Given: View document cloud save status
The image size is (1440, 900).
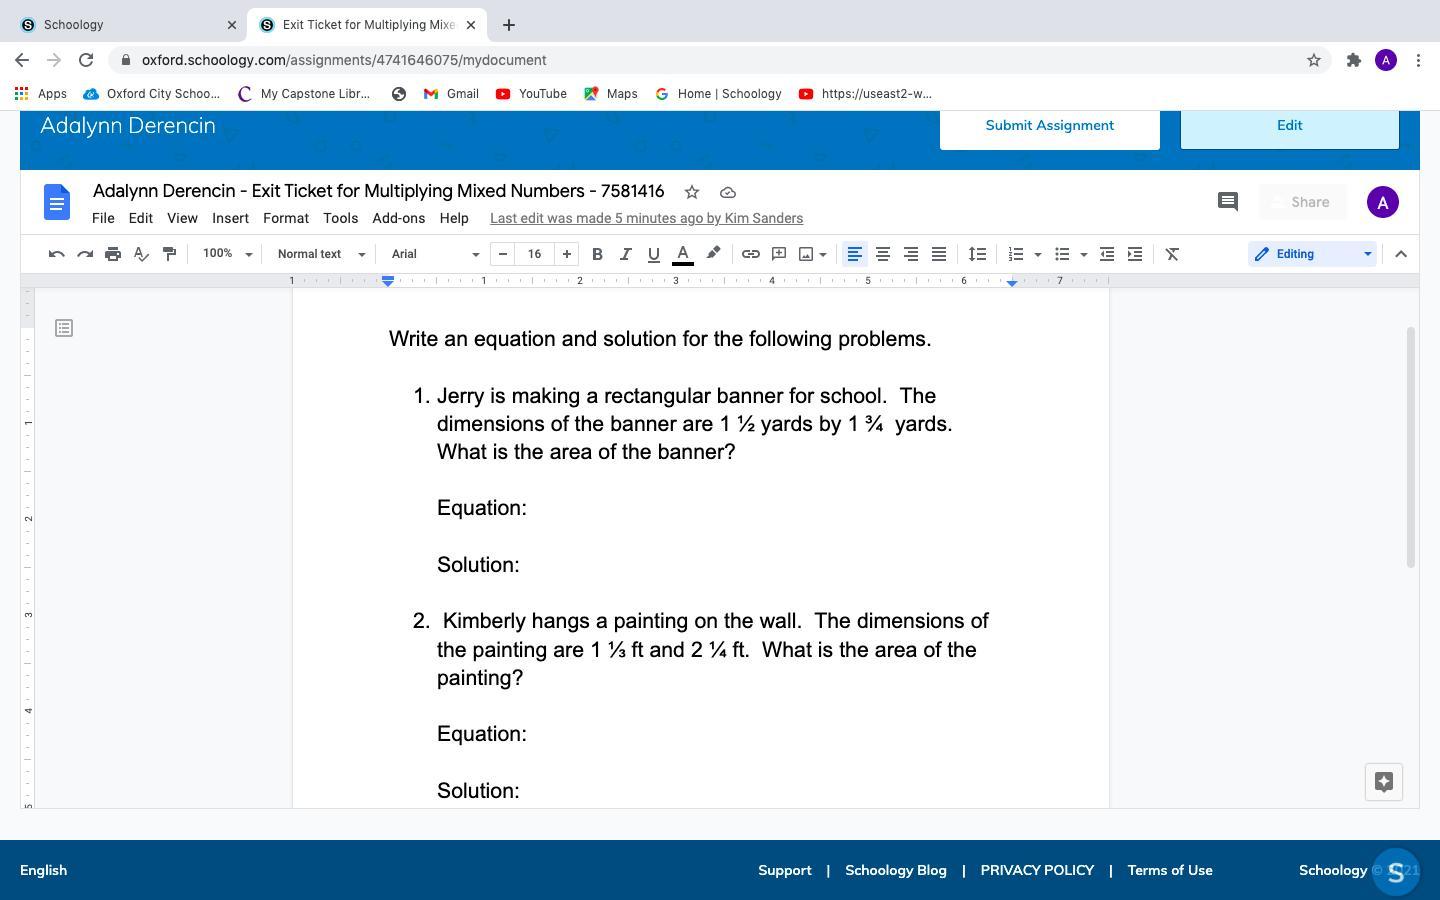Looking at the screenshot, I should pyautogui.click(x=728, y=192).
